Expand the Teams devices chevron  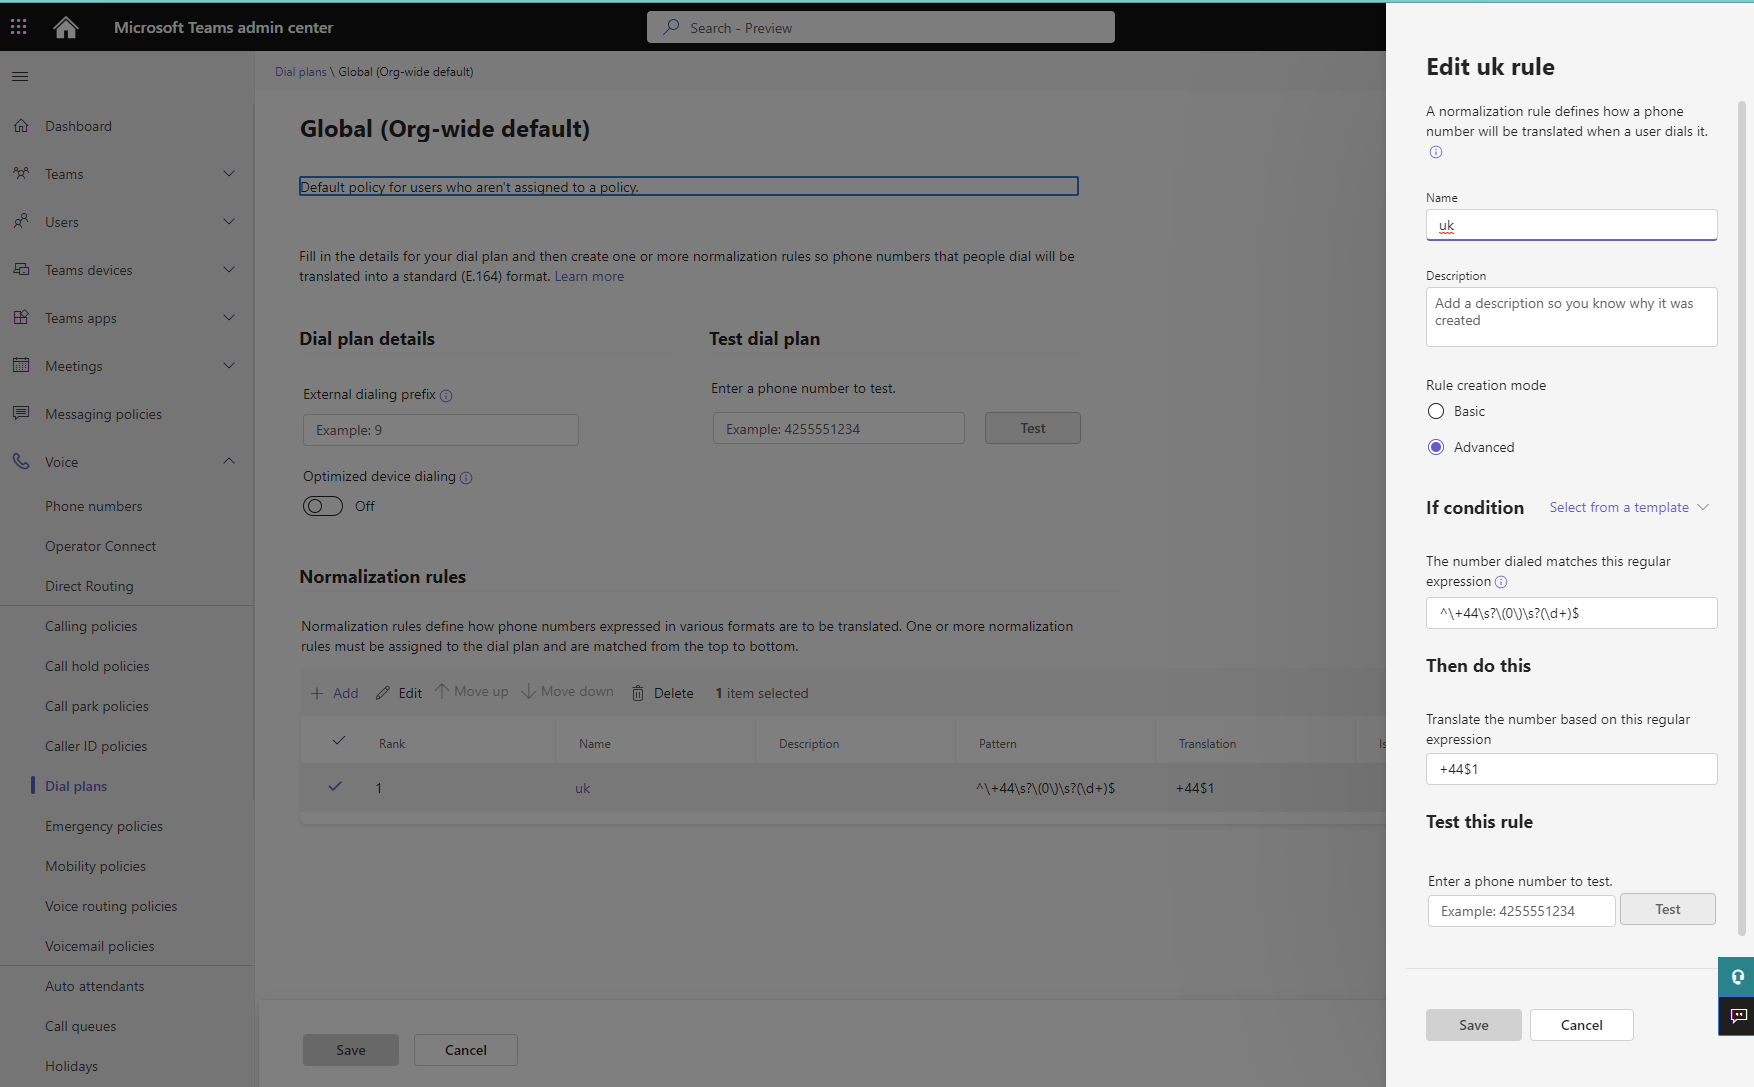229,270
